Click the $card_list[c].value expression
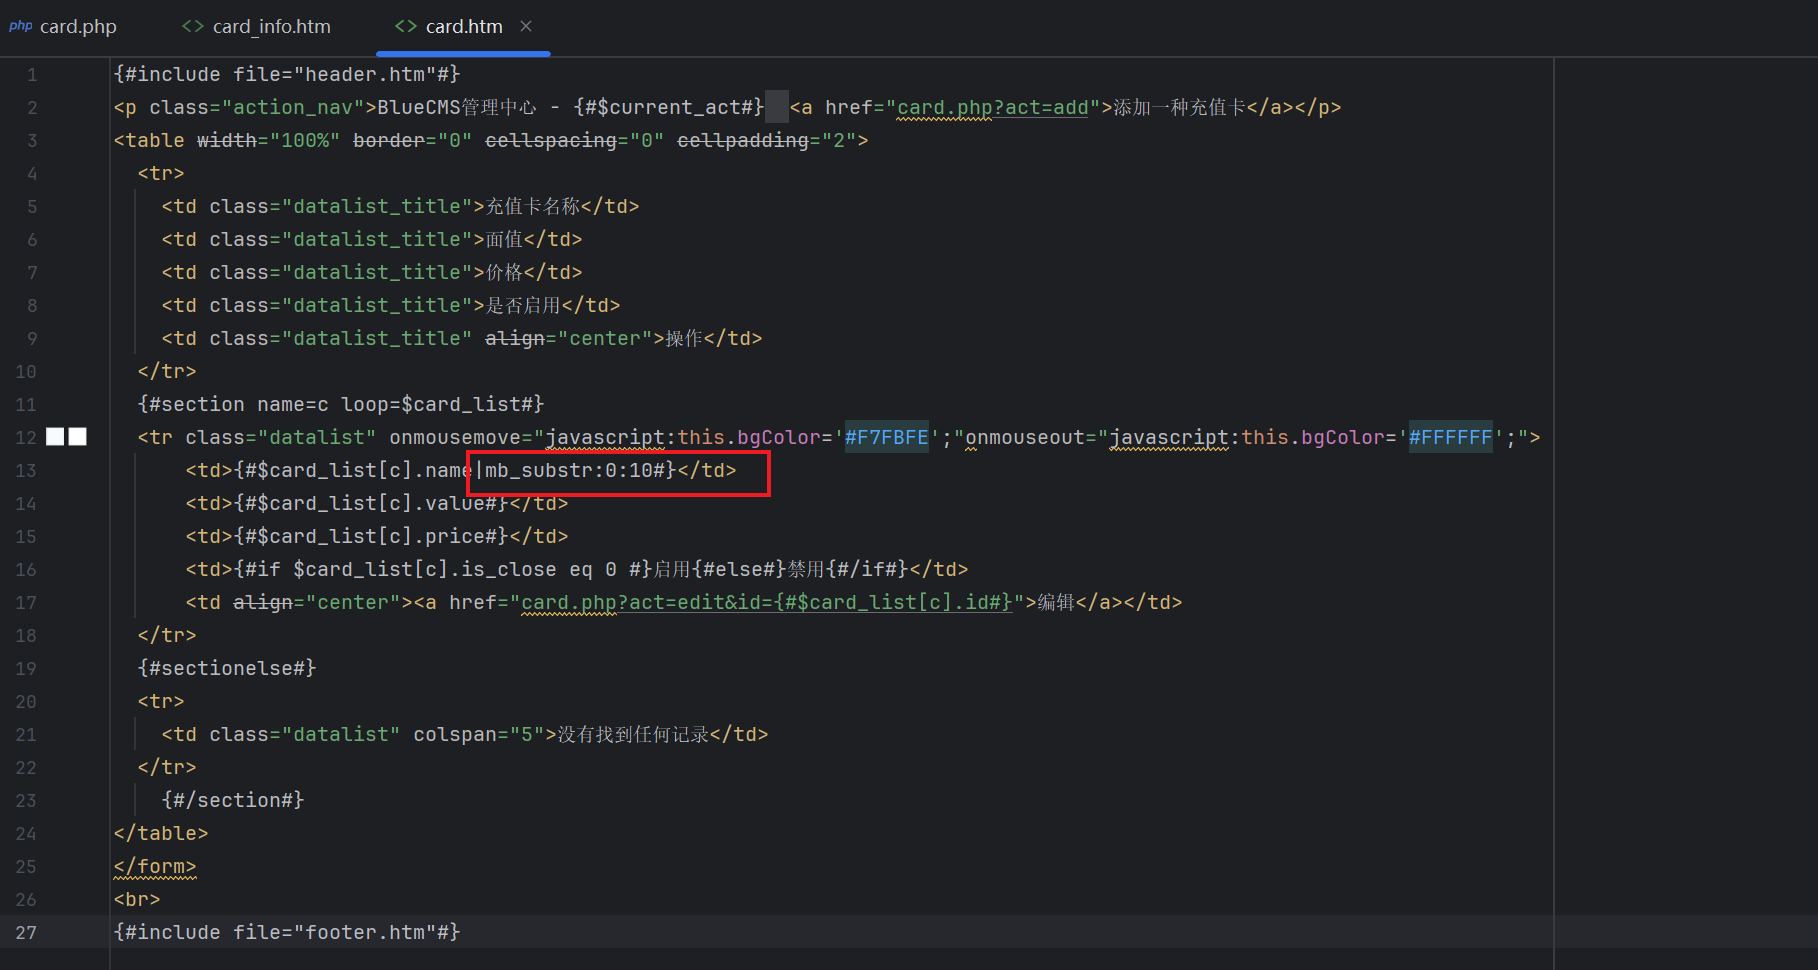Viewport: 1818px width, 970px height. [x=371, y=503]
